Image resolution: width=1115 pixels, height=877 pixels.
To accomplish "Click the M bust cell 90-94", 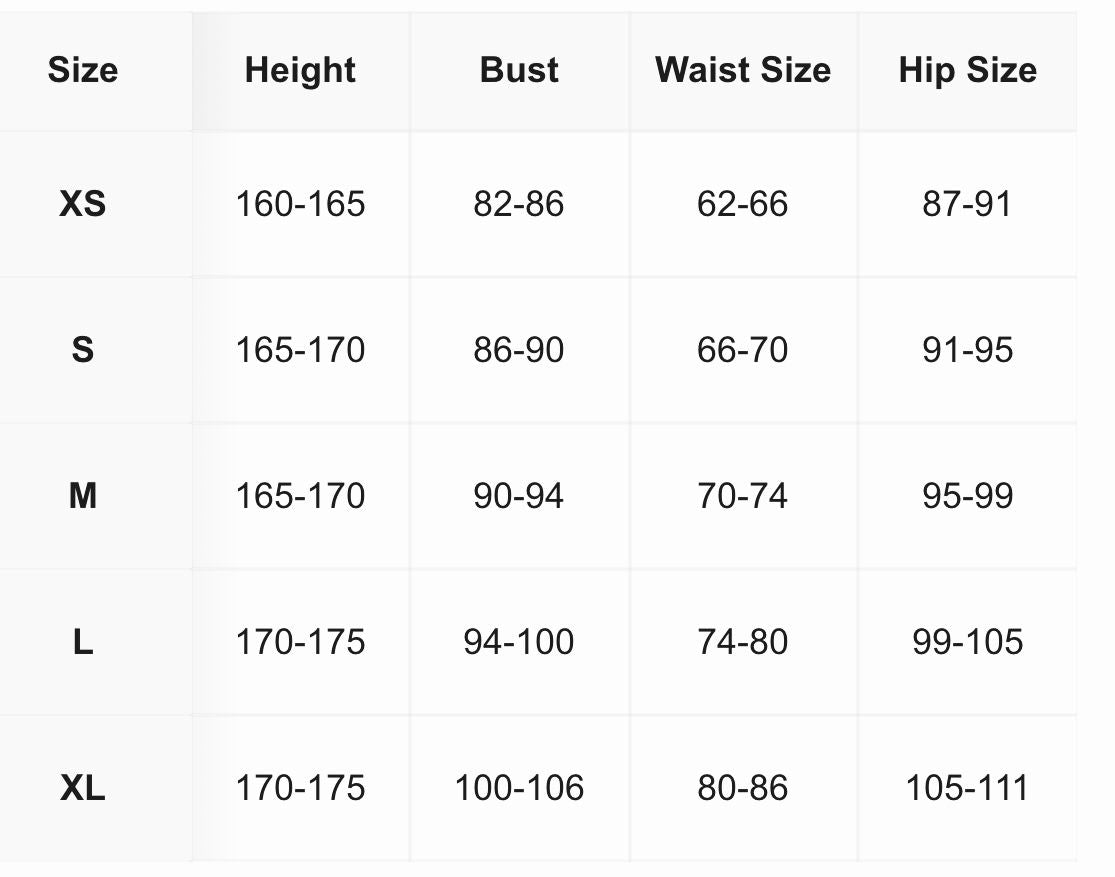I will [519, 496].
